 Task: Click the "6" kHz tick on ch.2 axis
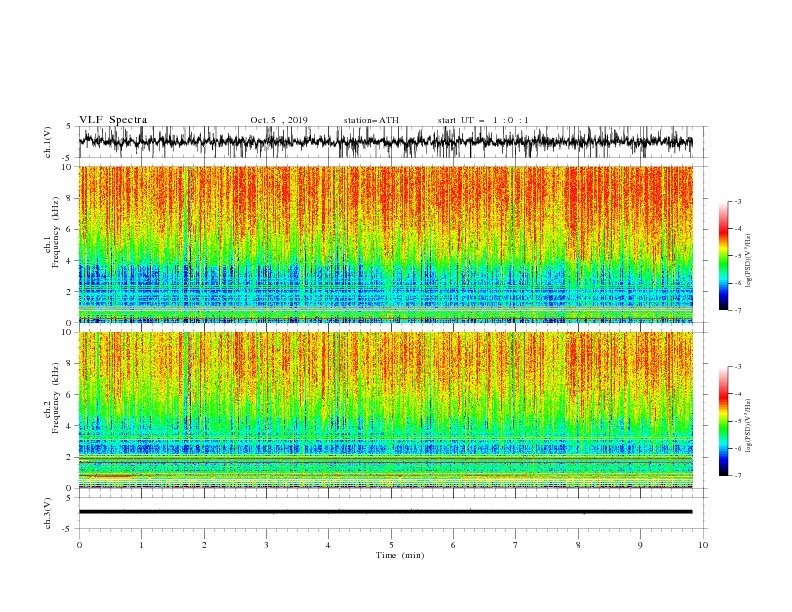(70, 395)
